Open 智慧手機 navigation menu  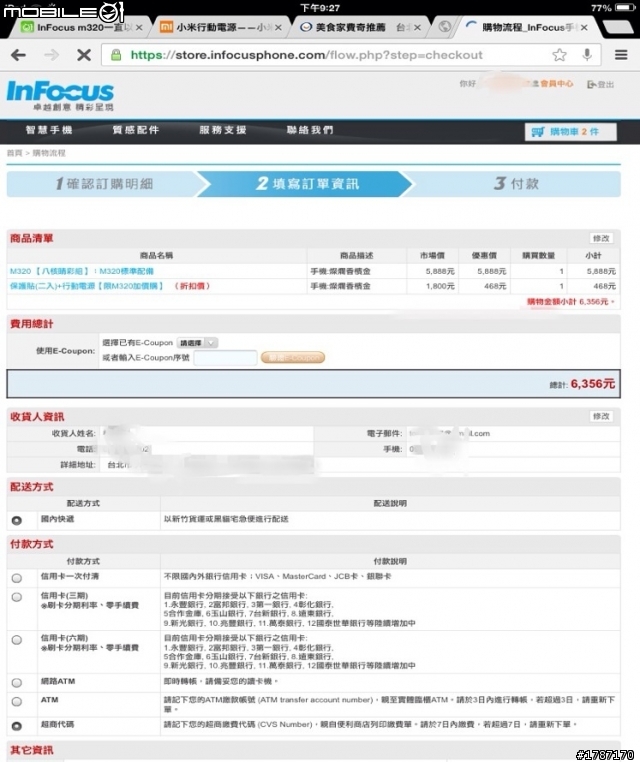49,130
